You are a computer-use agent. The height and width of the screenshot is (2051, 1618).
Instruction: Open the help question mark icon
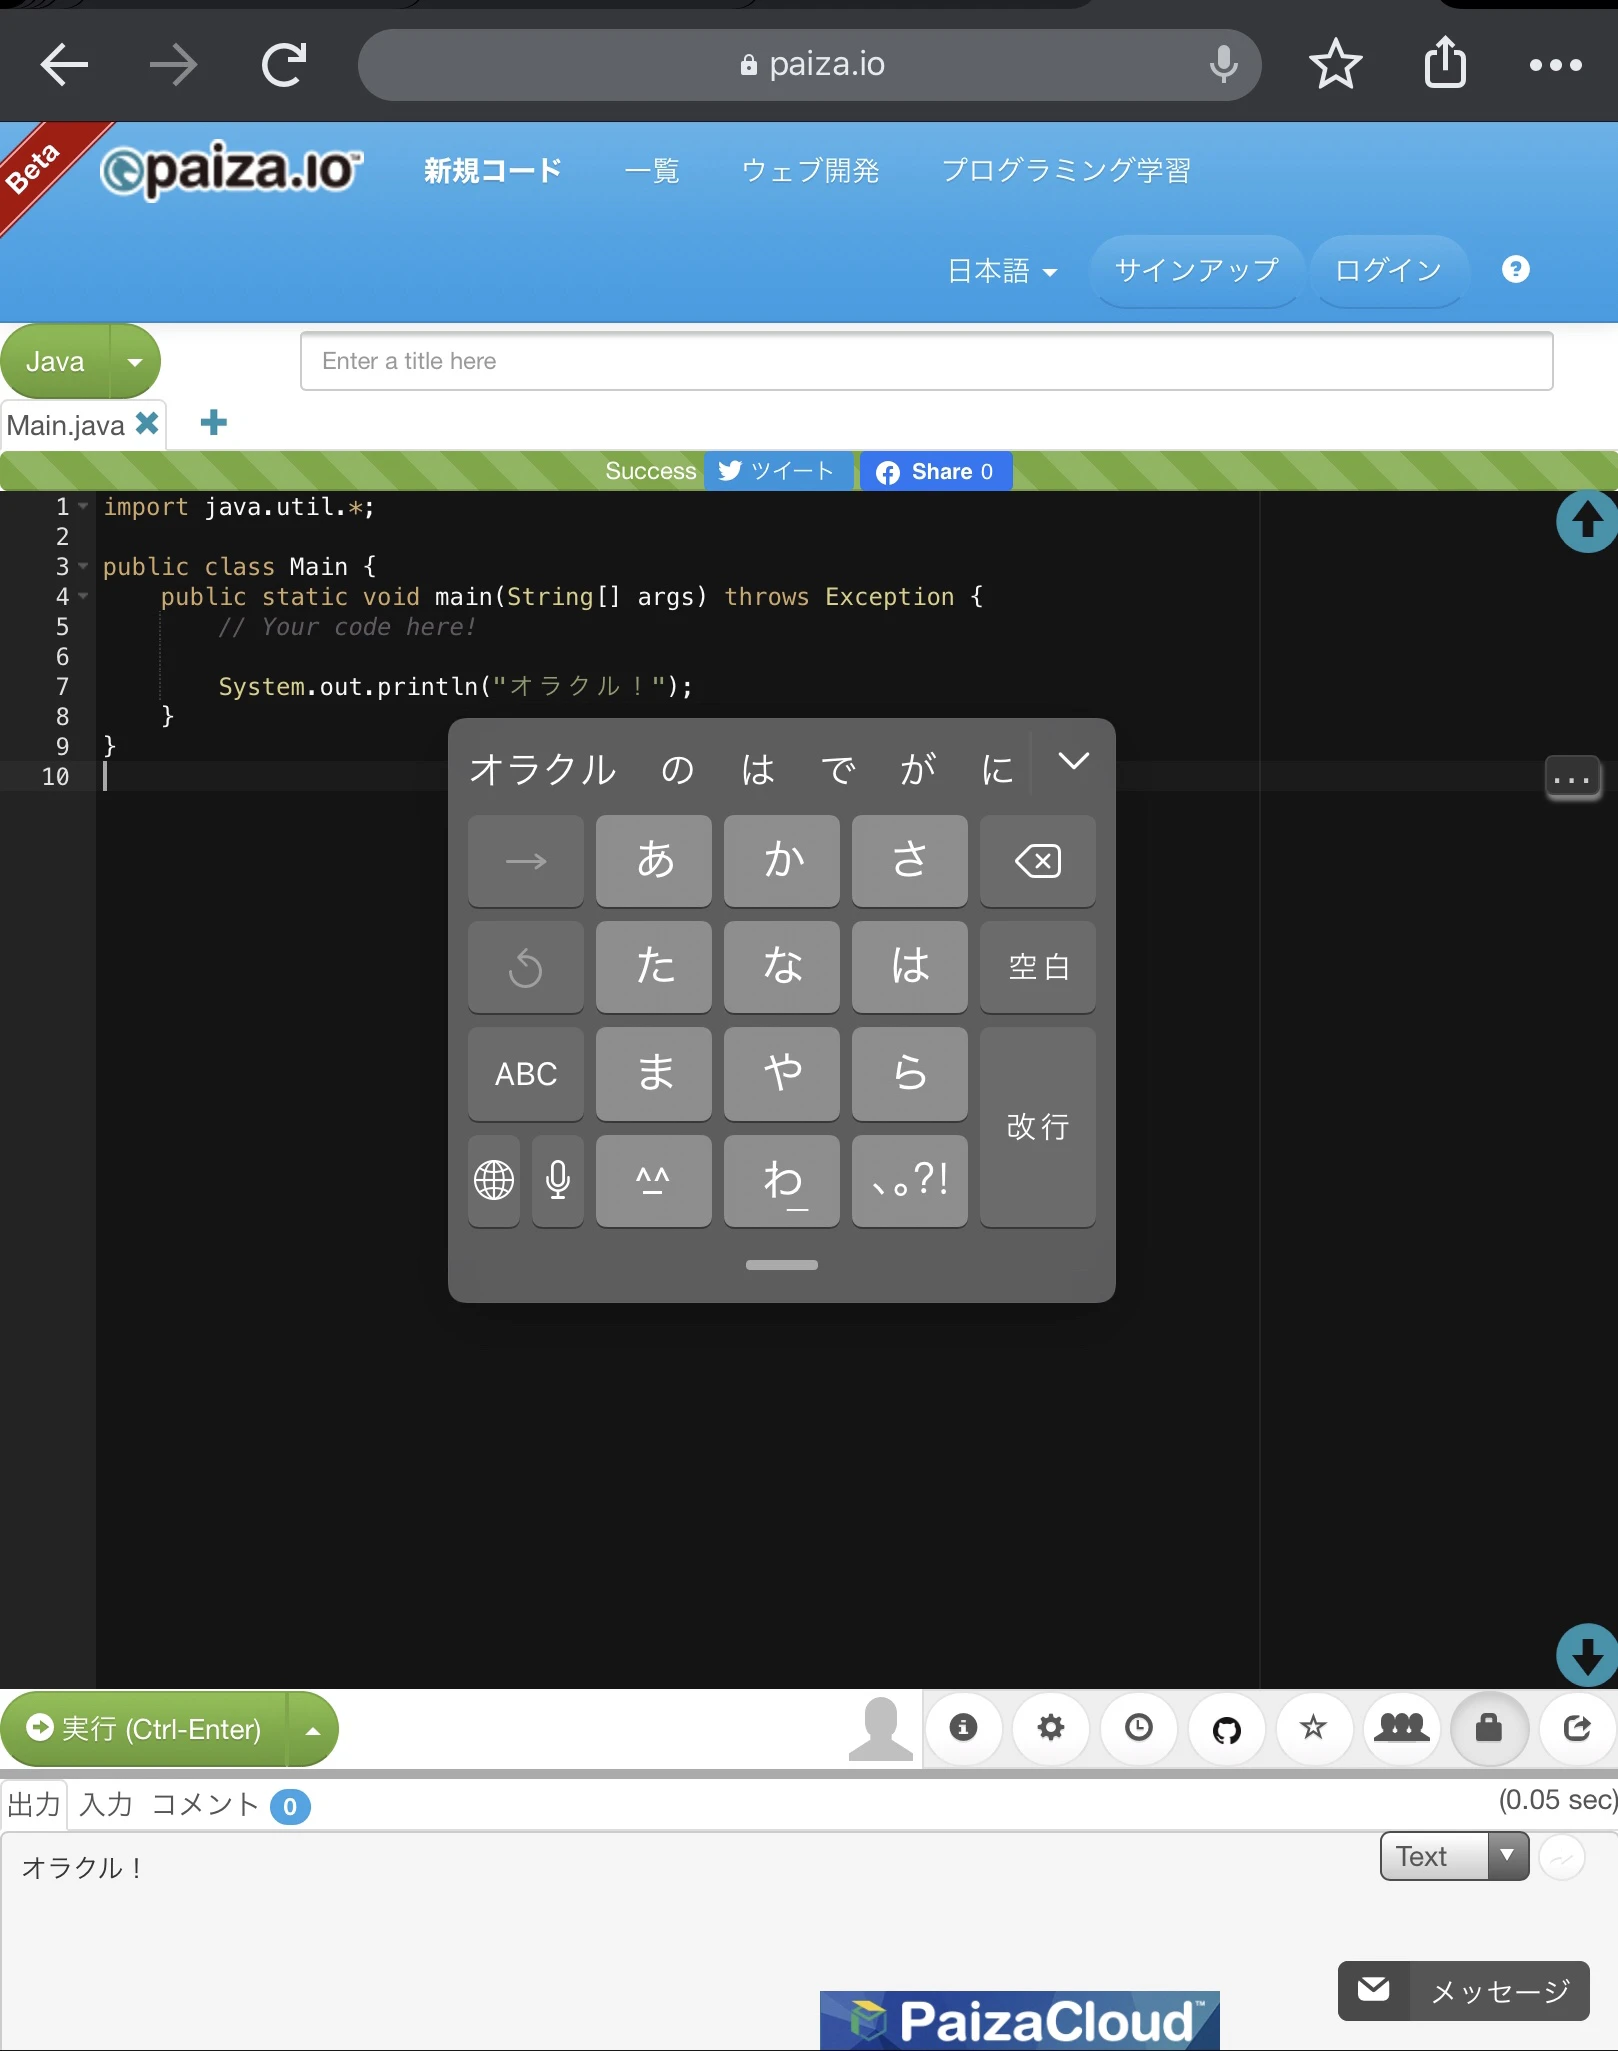tap(1515, 269)
